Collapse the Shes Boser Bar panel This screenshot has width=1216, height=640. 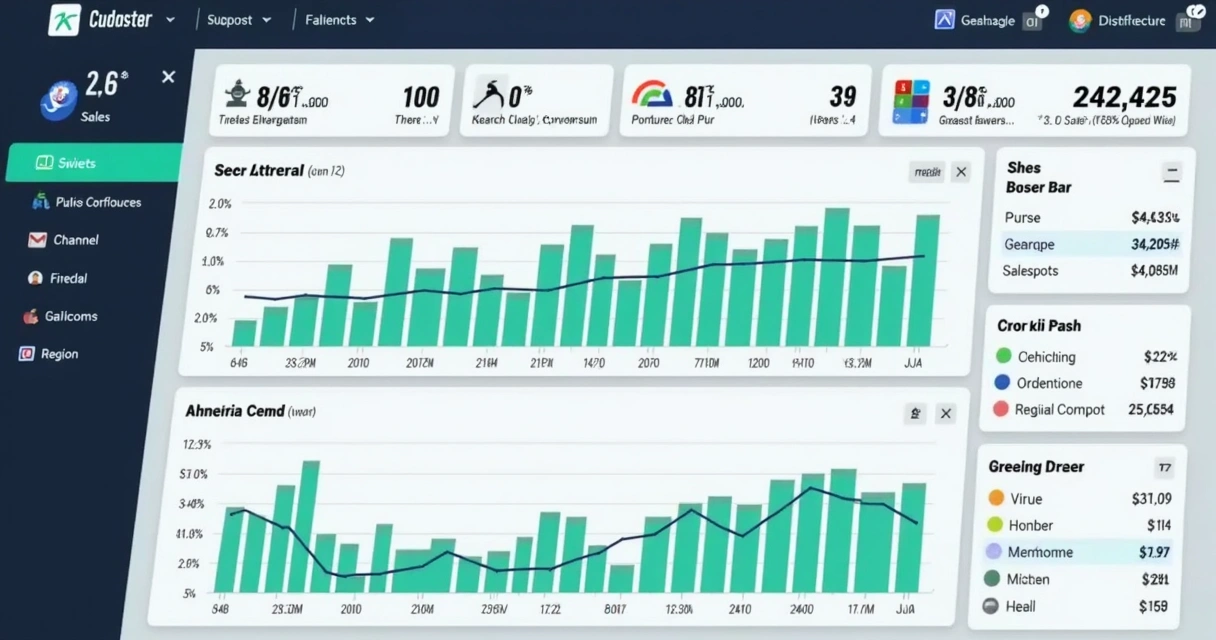1171,173
